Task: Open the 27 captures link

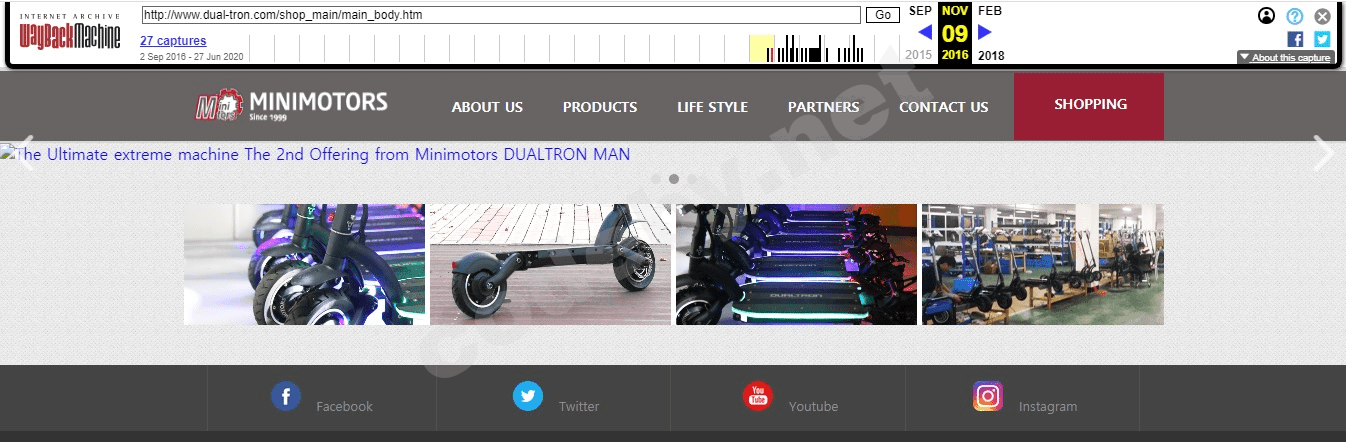Action: (173, 41)
